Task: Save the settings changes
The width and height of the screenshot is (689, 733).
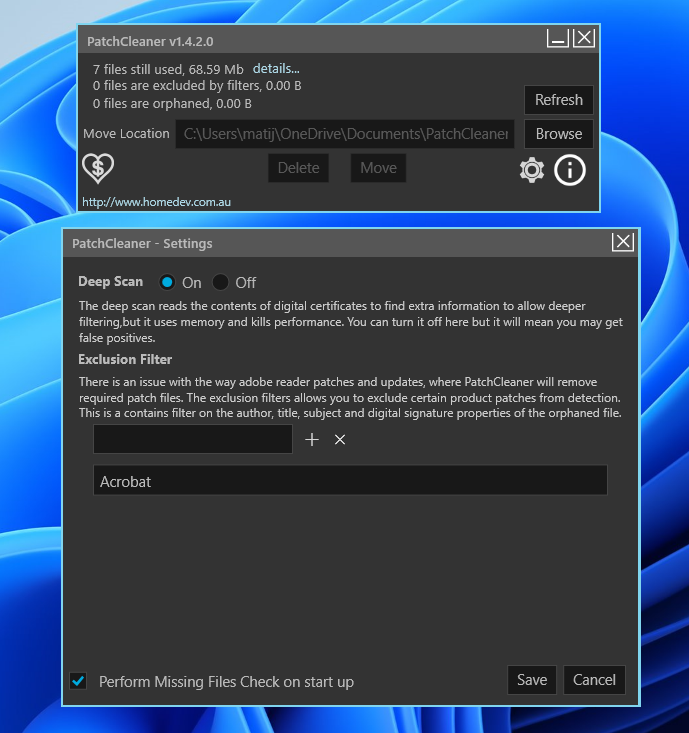Action: [532, 680]
